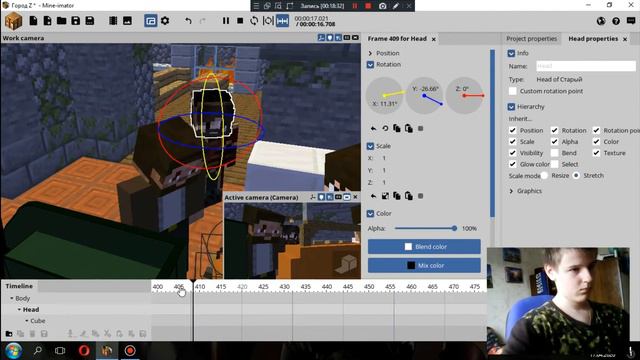Create a new project from the toolbar
640x360 pixels.
pos(33,20)
